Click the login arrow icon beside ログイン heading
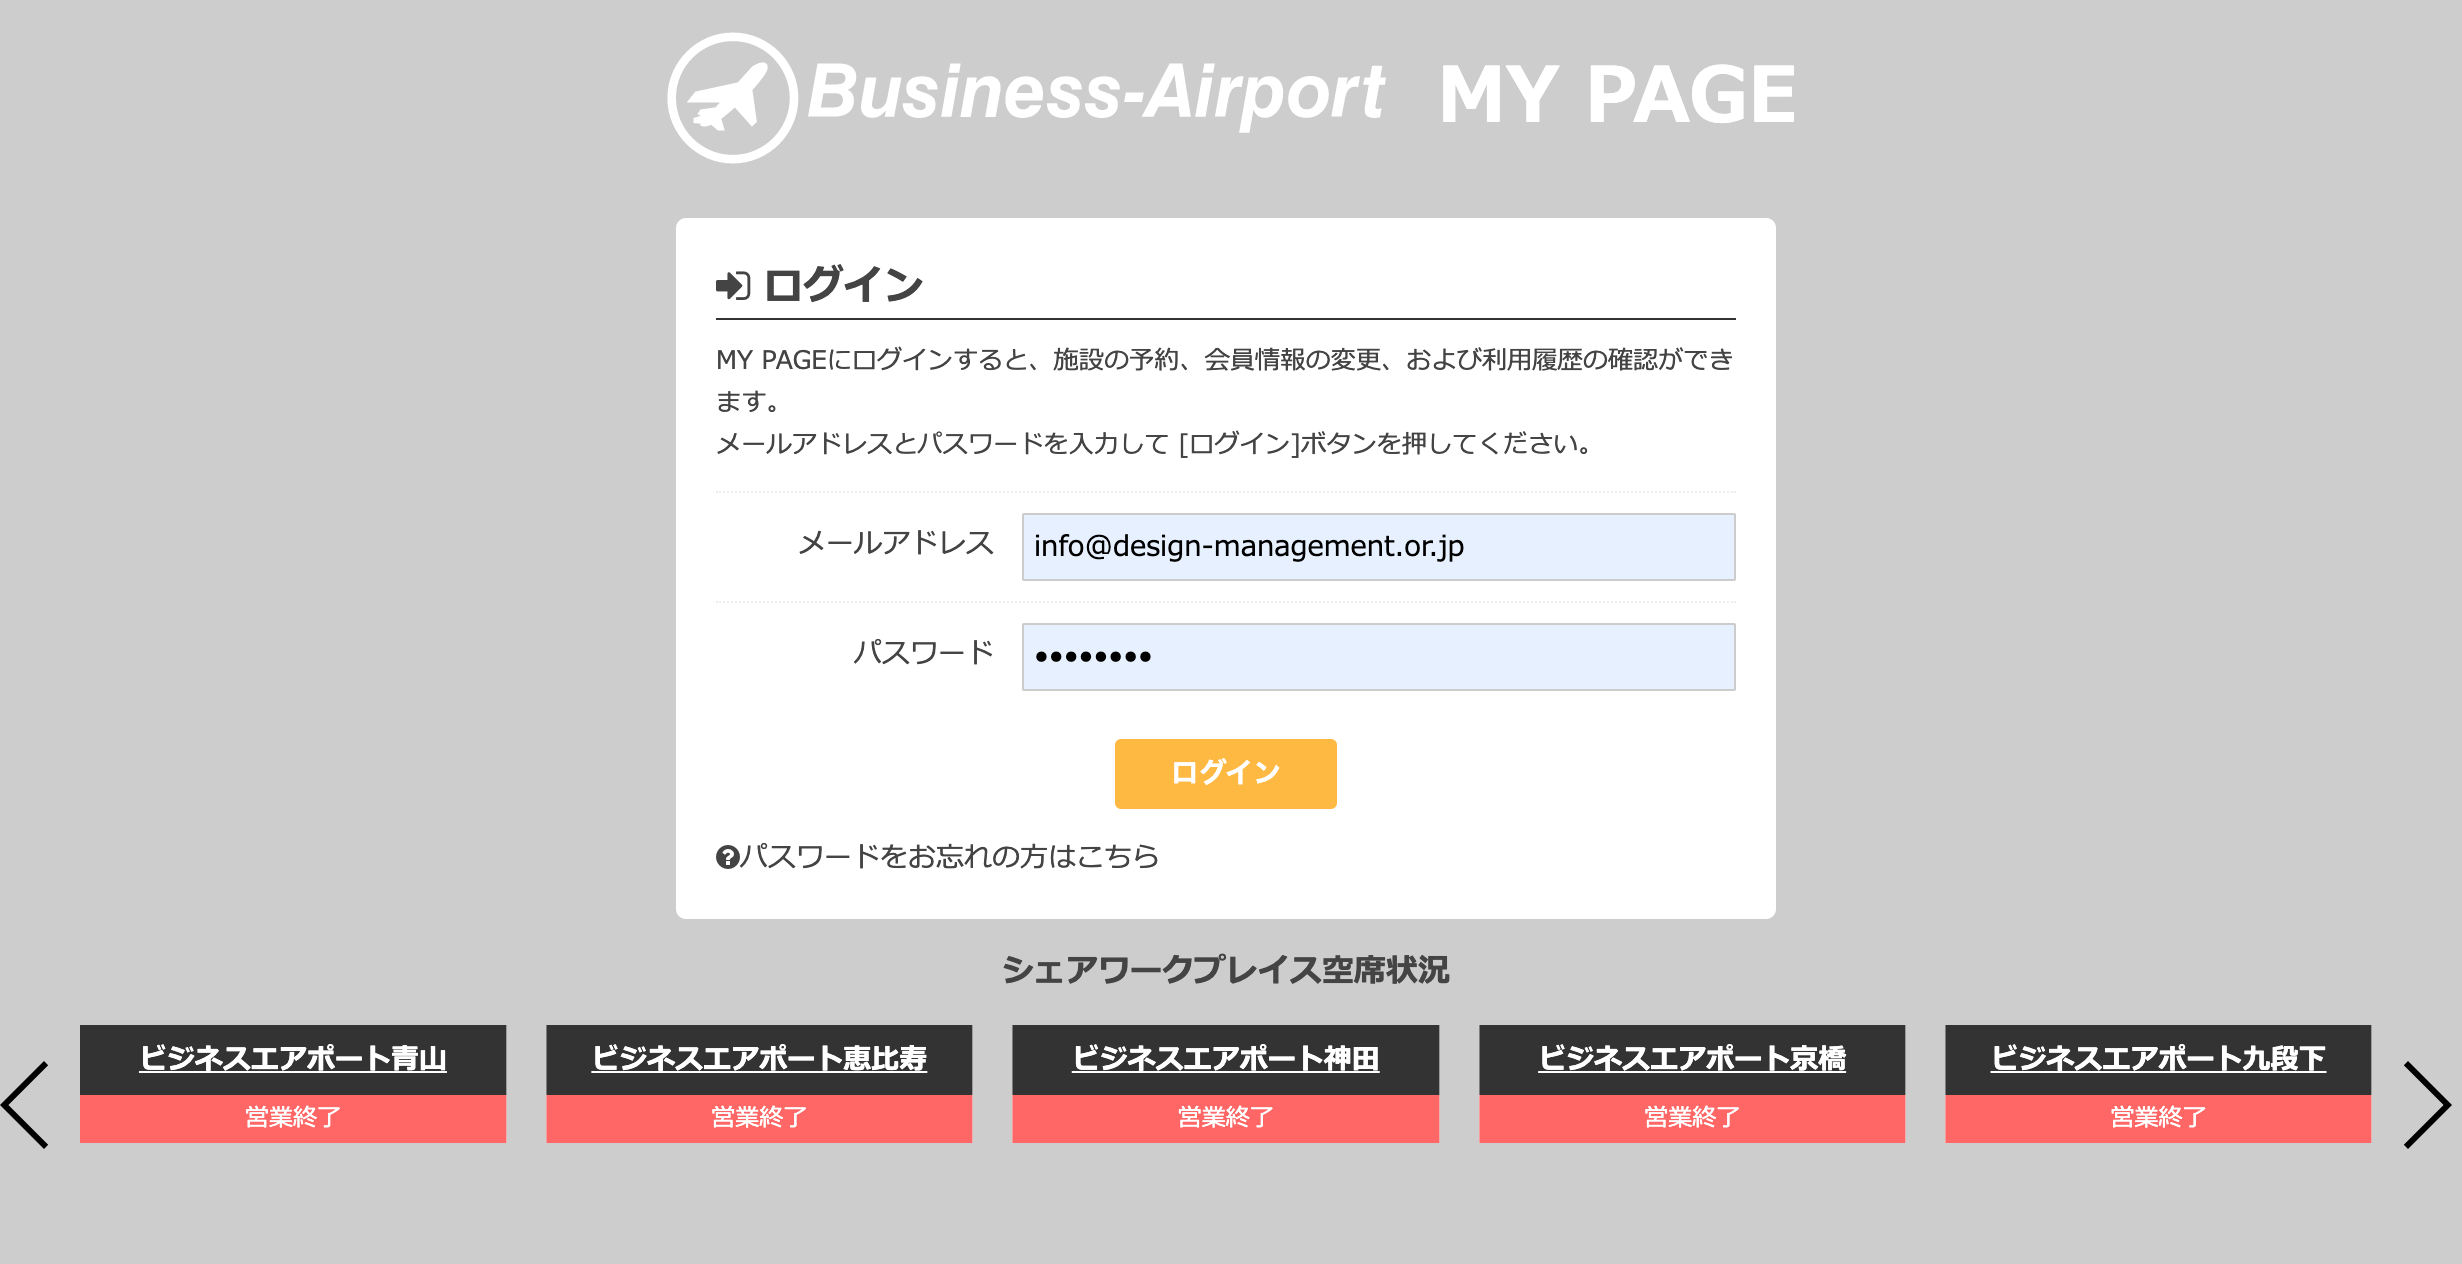 coord(733,286)
